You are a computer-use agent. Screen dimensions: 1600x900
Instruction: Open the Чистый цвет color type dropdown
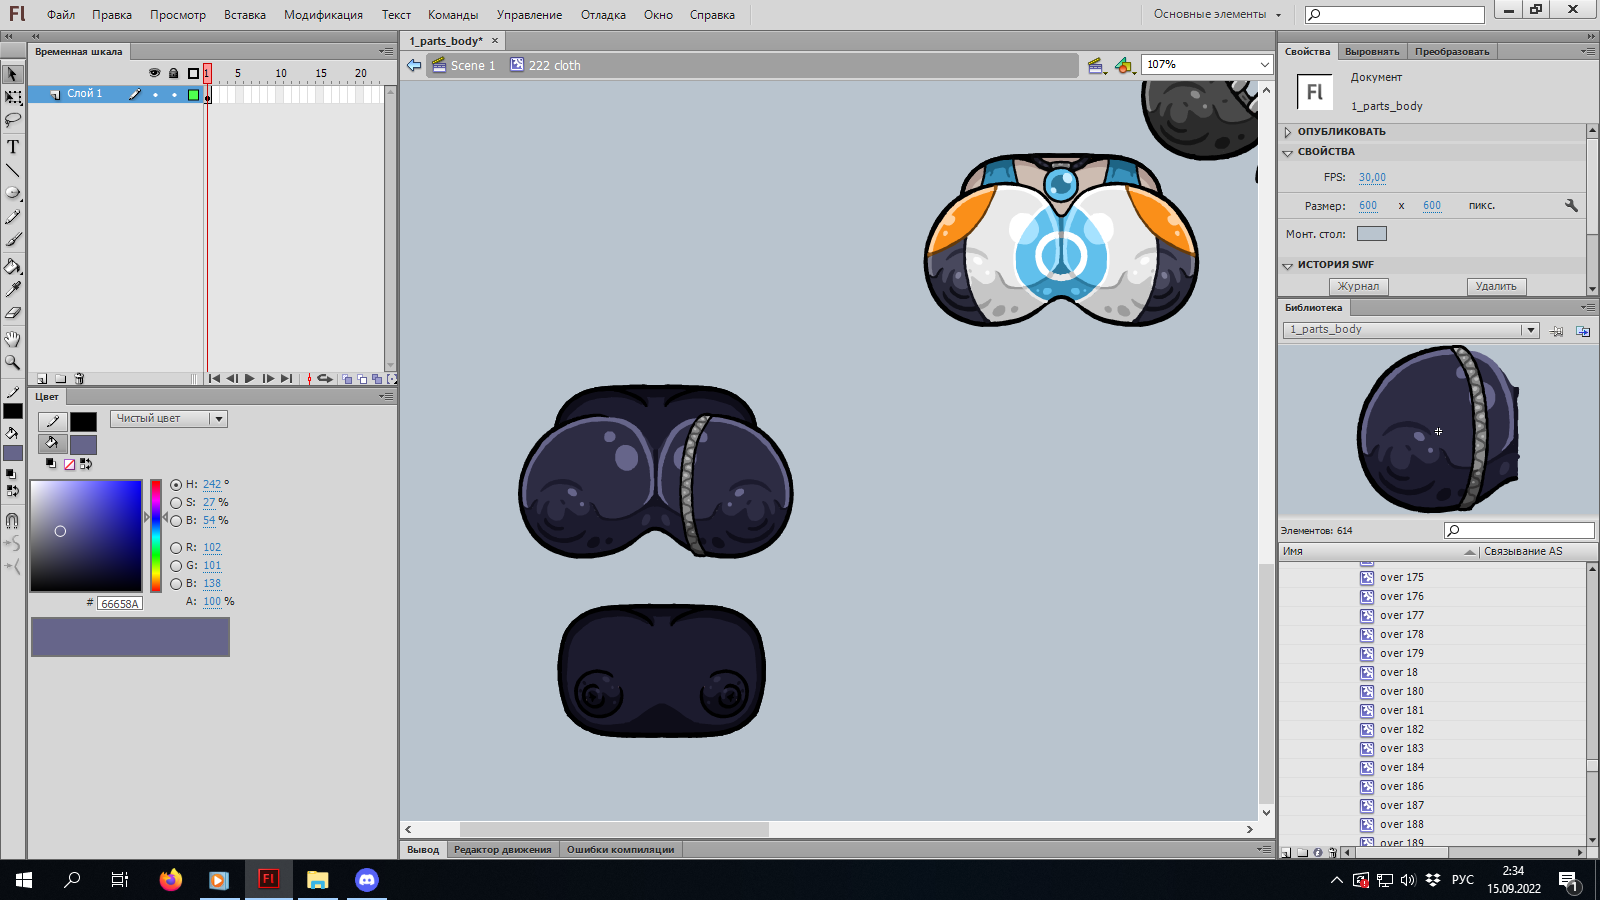click(169, 419)
